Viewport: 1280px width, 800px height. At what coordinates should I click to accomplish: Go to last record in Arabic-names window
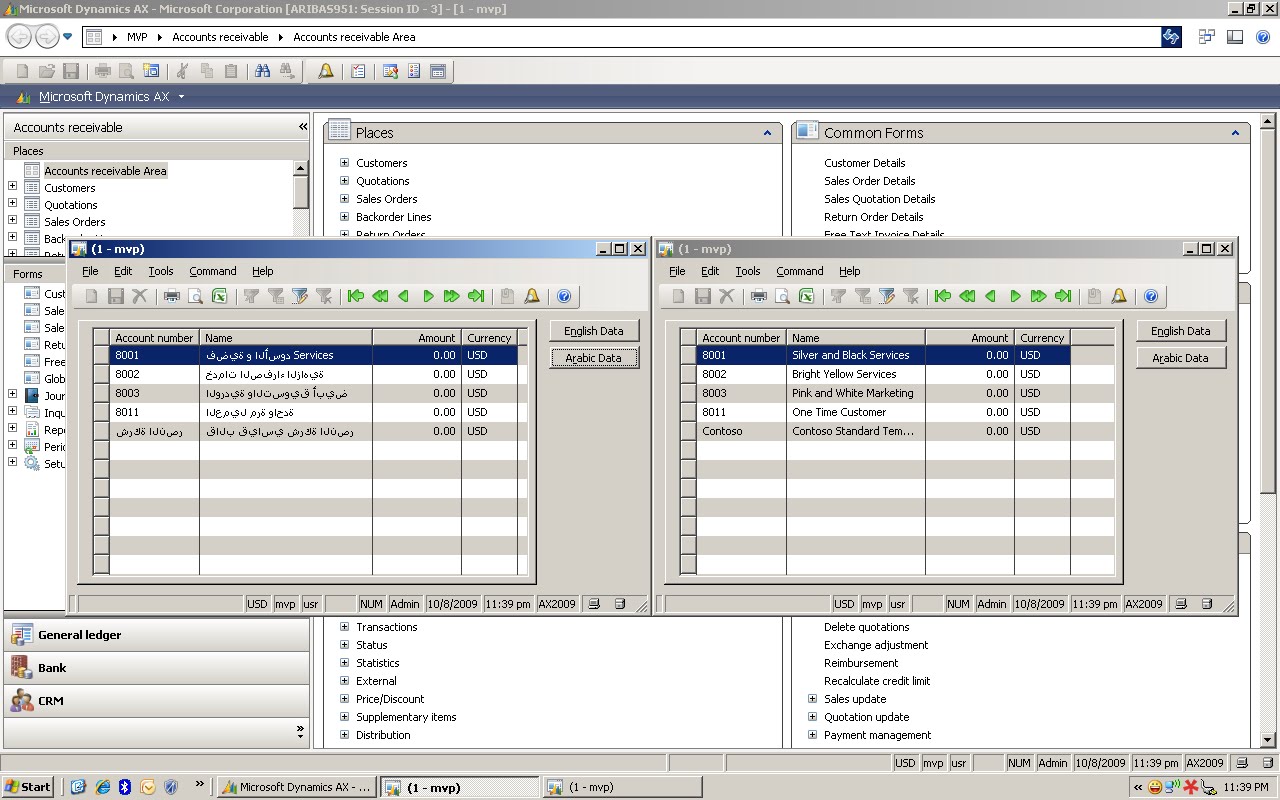(476, 296)
